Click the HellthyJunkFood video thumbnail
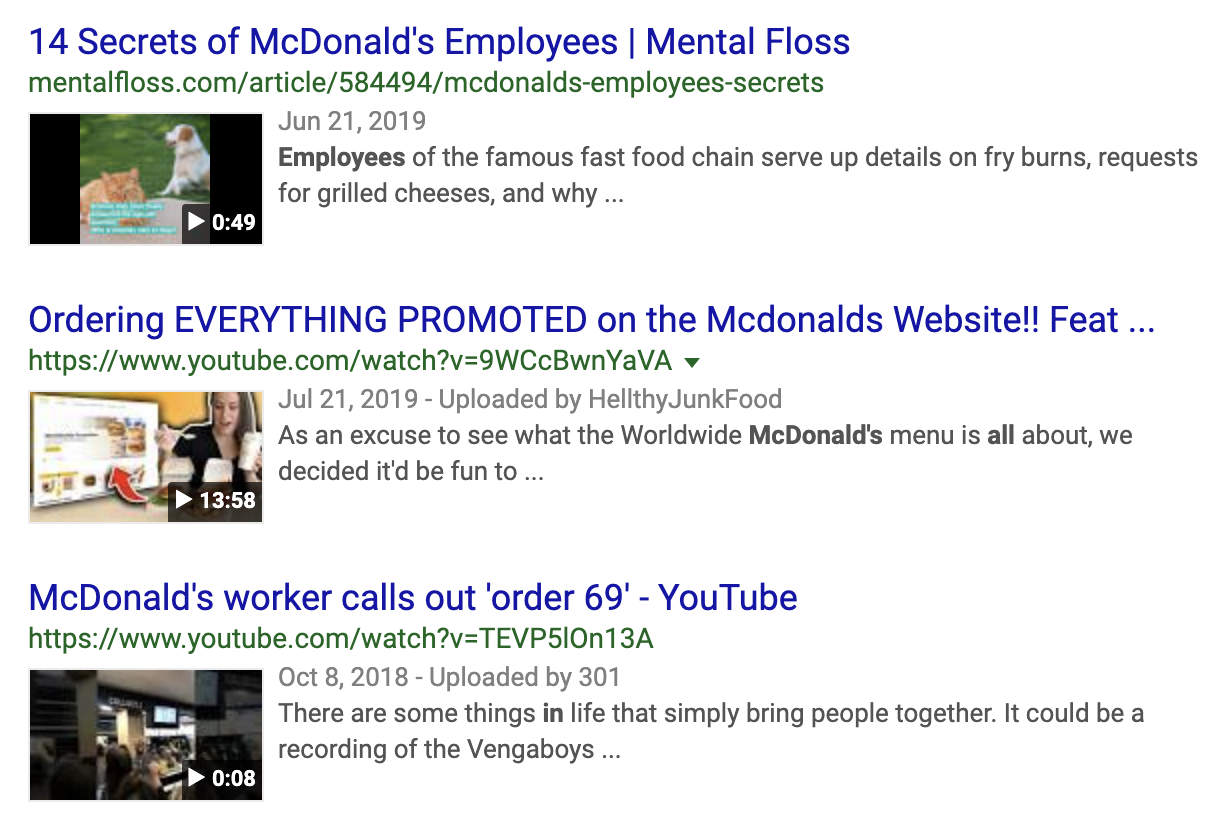Image resolution: width=1228 pixels, height=832 pixels. point(145,456)
